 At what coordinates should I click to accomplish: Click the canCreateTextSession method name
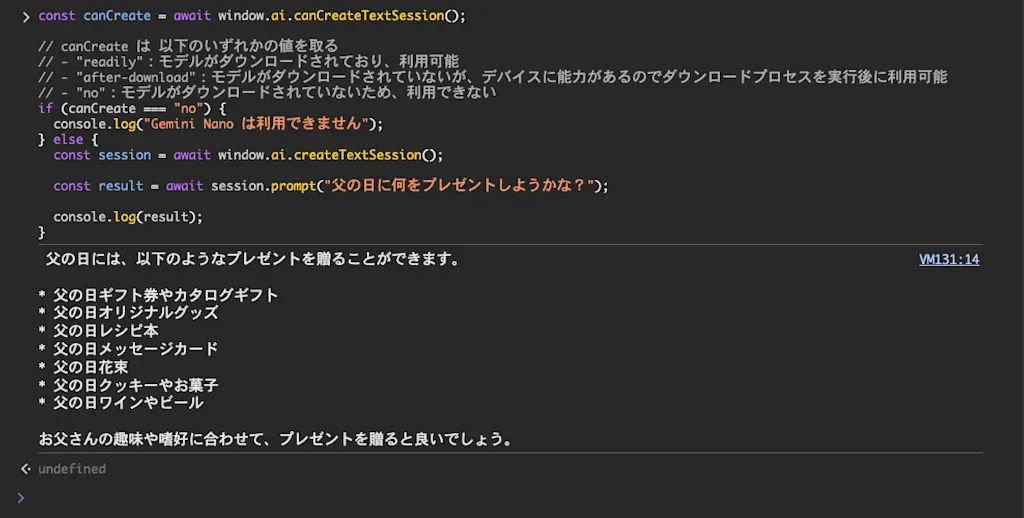click(369, 16)
